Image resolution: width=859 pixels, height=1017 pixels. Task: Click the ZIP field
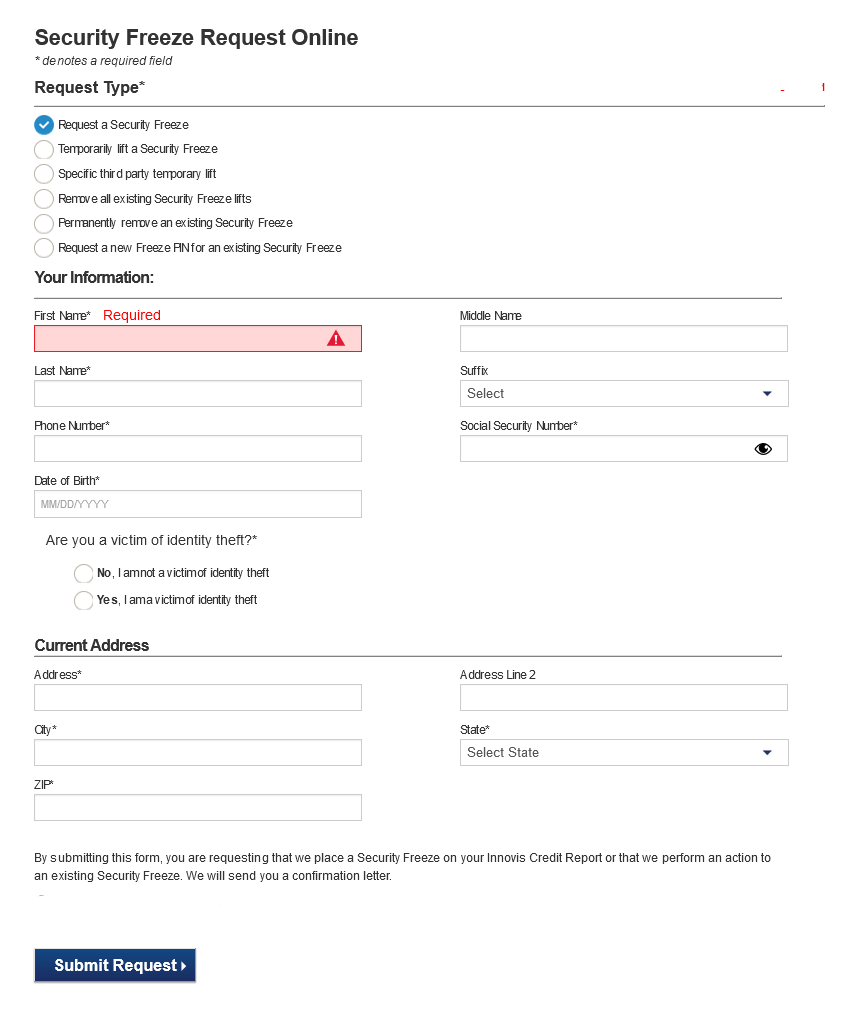(x=197, y=807)
